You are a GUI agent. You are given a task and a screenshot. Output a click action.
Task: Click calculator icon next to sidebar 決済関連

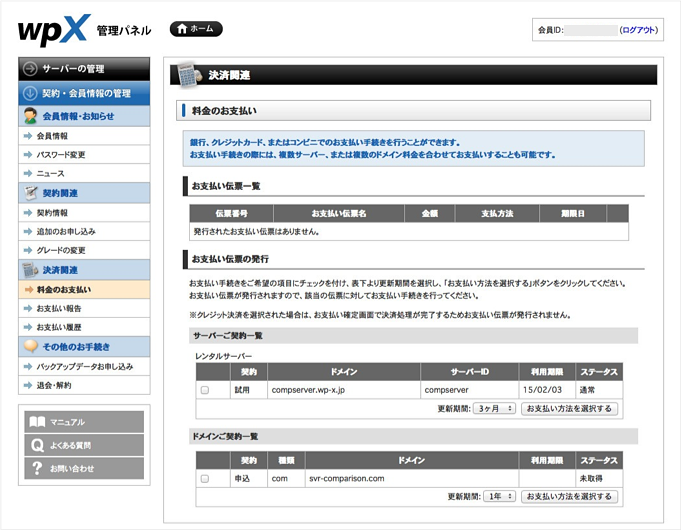click(x=30, y=270)
